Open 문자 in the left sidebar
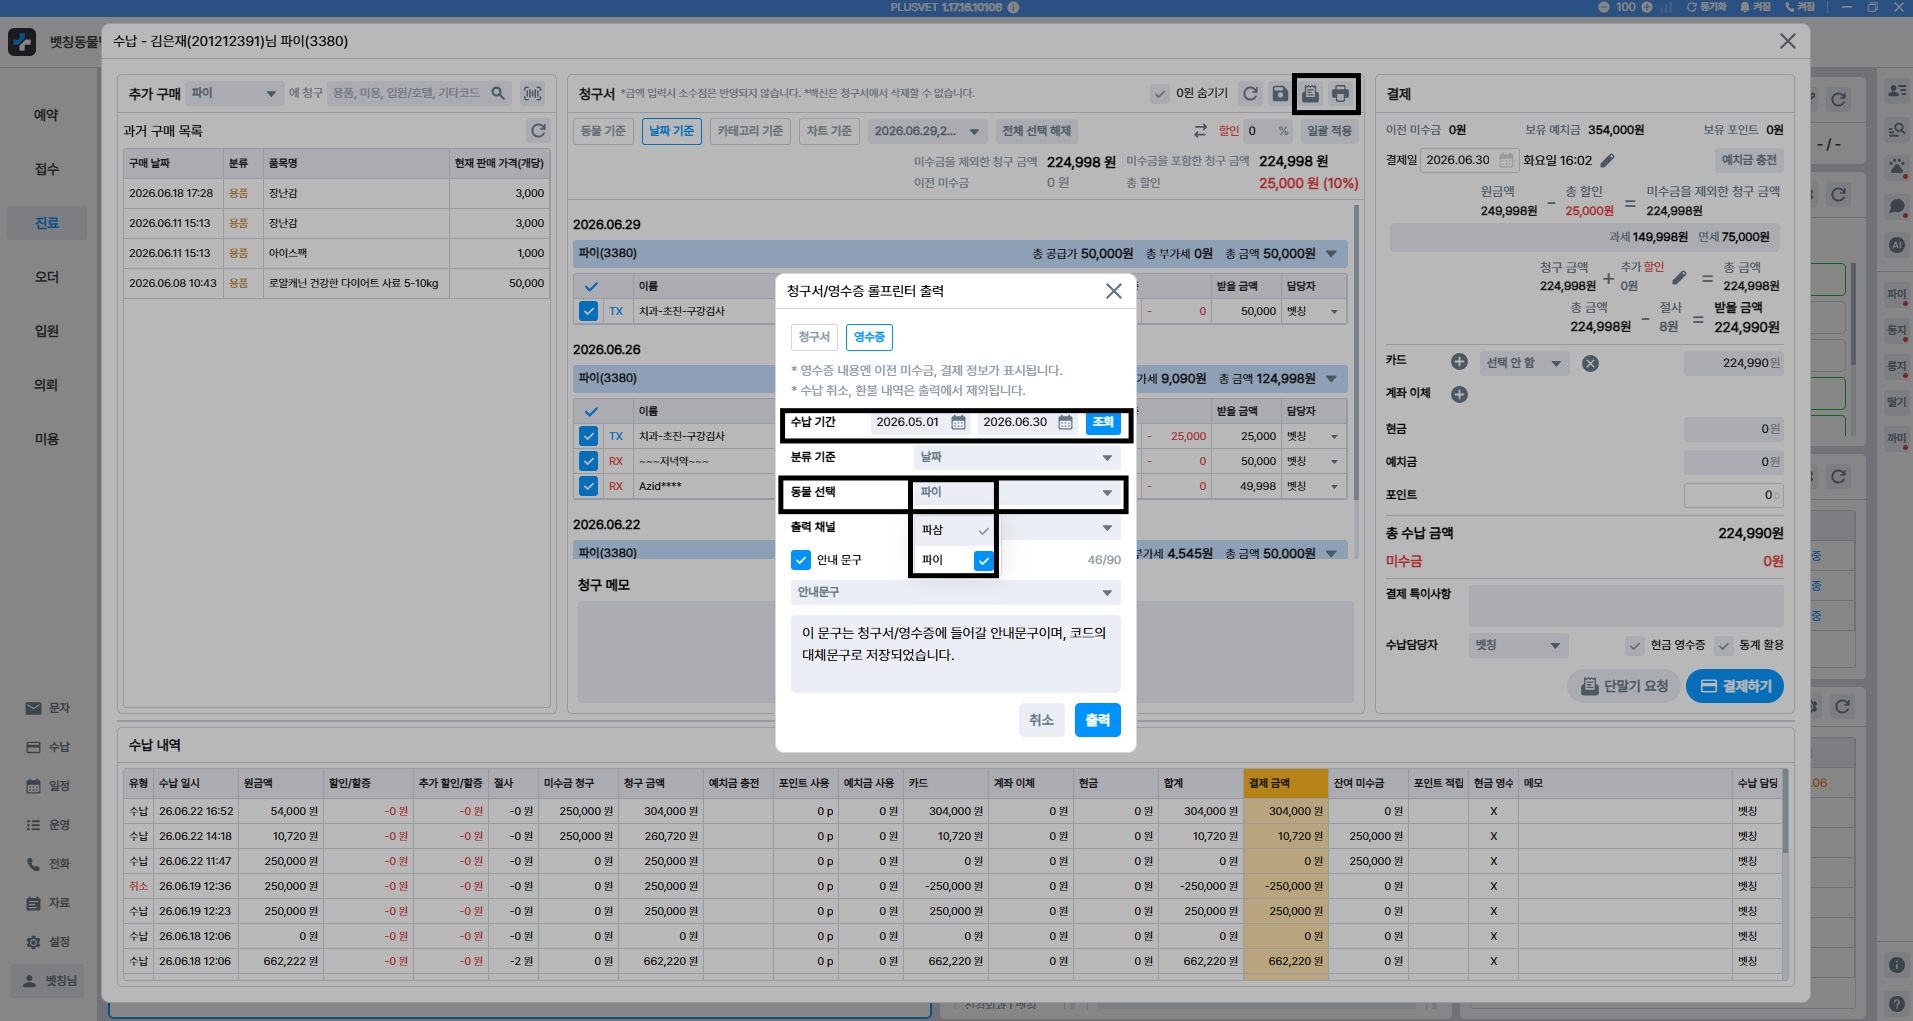Screen dimensions: 1913x1021 pyautogui.click(x=47, y=708)
